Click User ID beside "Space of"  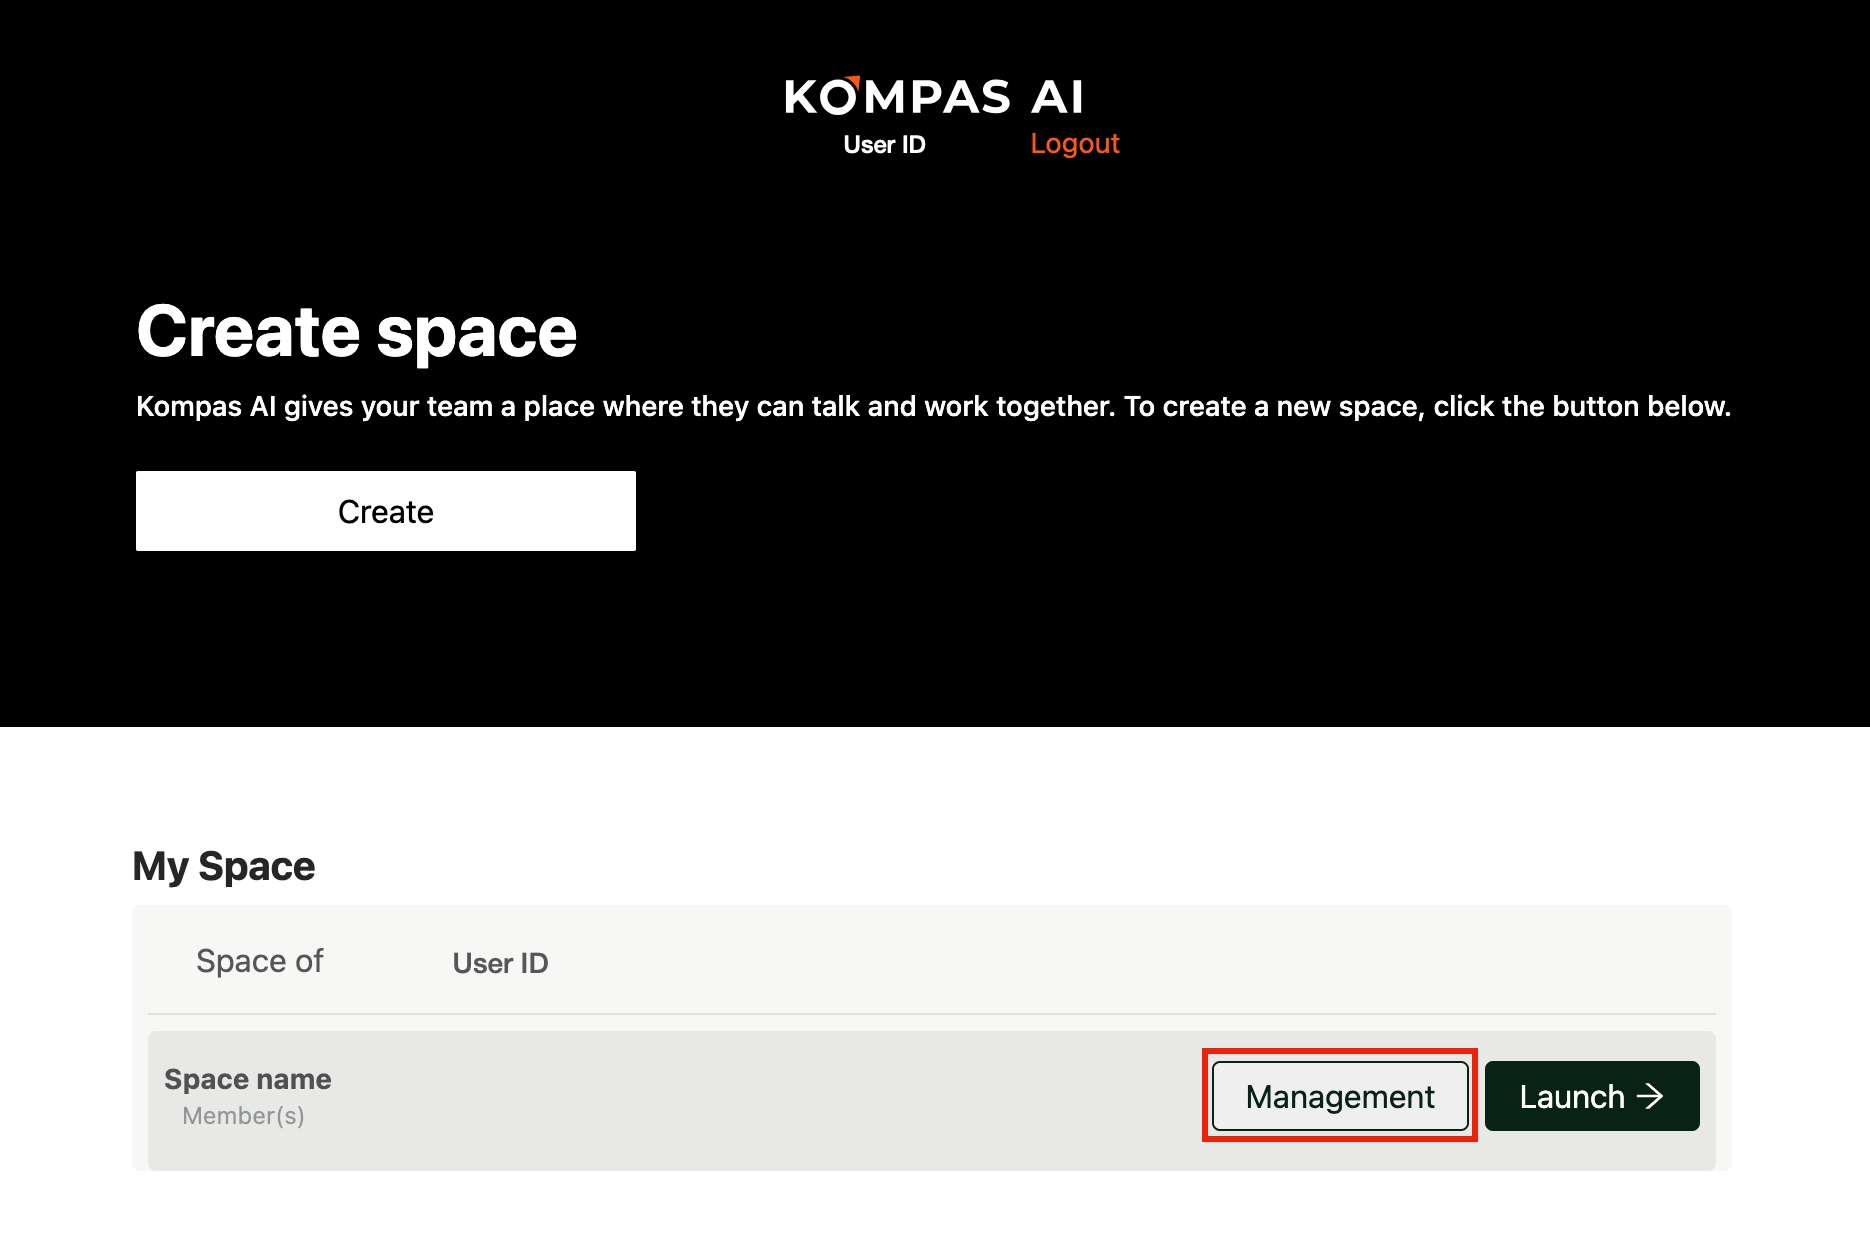pos(500,963)
